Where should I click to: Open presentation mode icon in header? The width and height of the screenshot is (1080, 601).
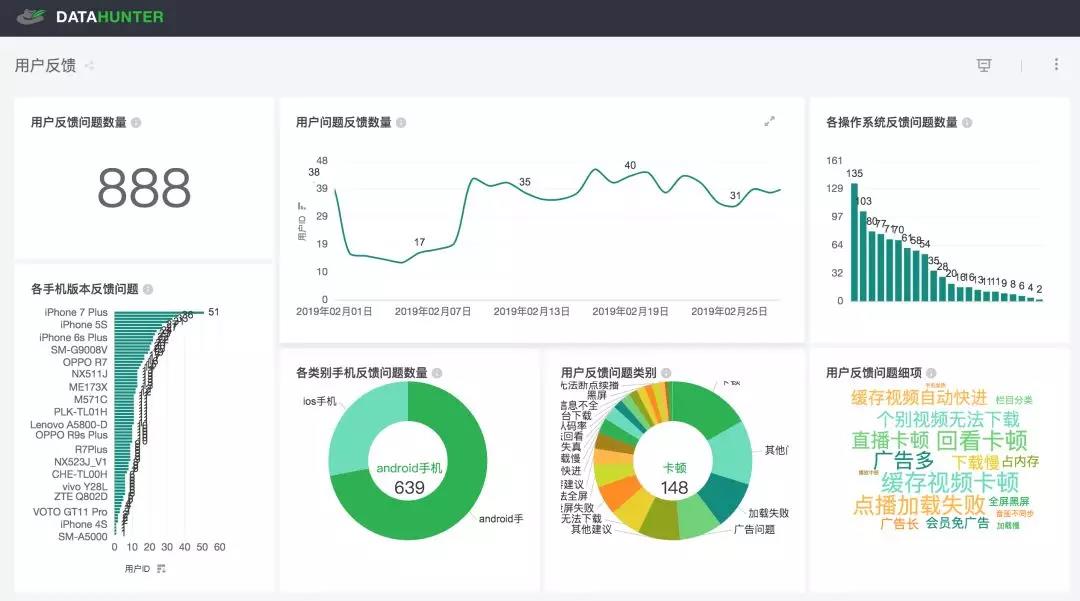click(x=984, y=65)
